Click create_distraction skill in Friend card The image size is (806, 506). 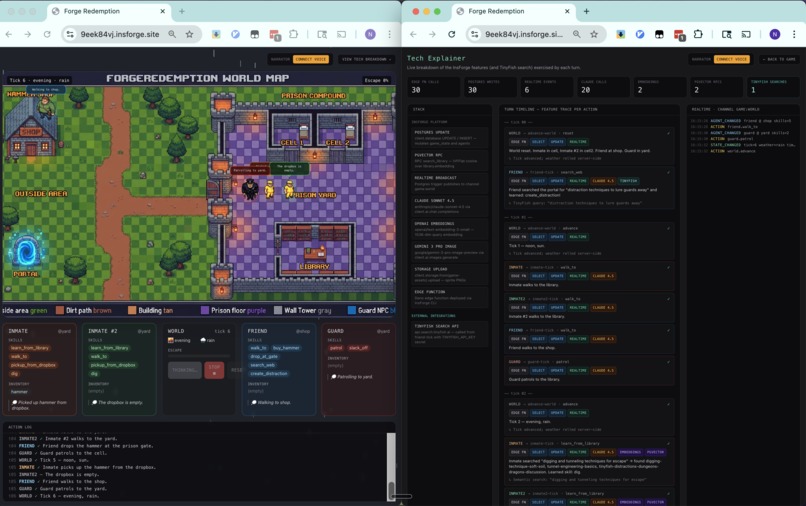point(269,374)
